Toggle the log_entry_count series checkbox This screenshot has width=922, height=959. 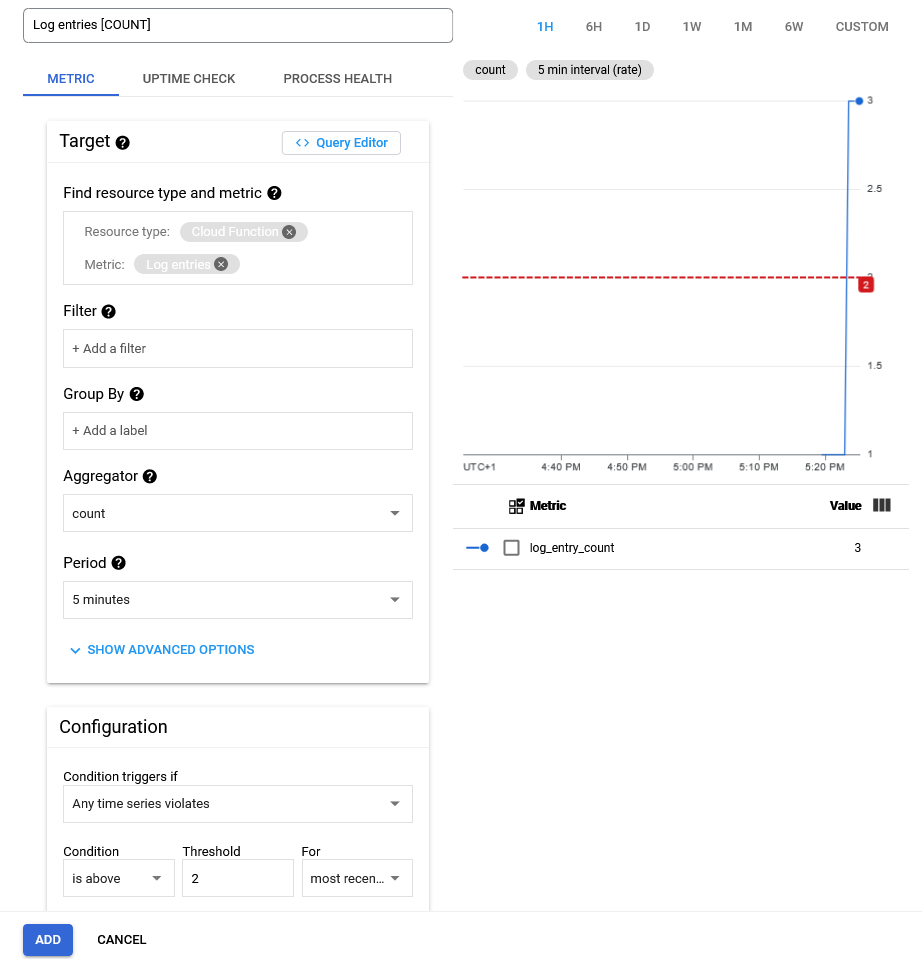[512, 548]
